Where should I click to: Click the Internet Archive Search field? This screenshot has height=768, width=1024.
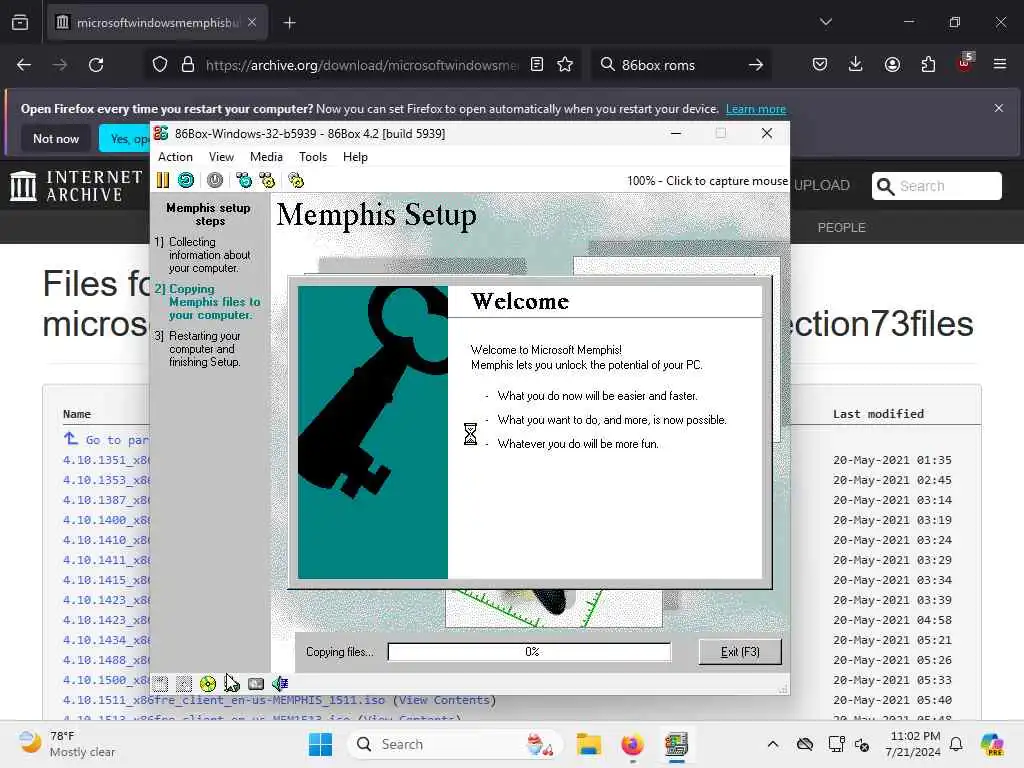click(936, 186)
